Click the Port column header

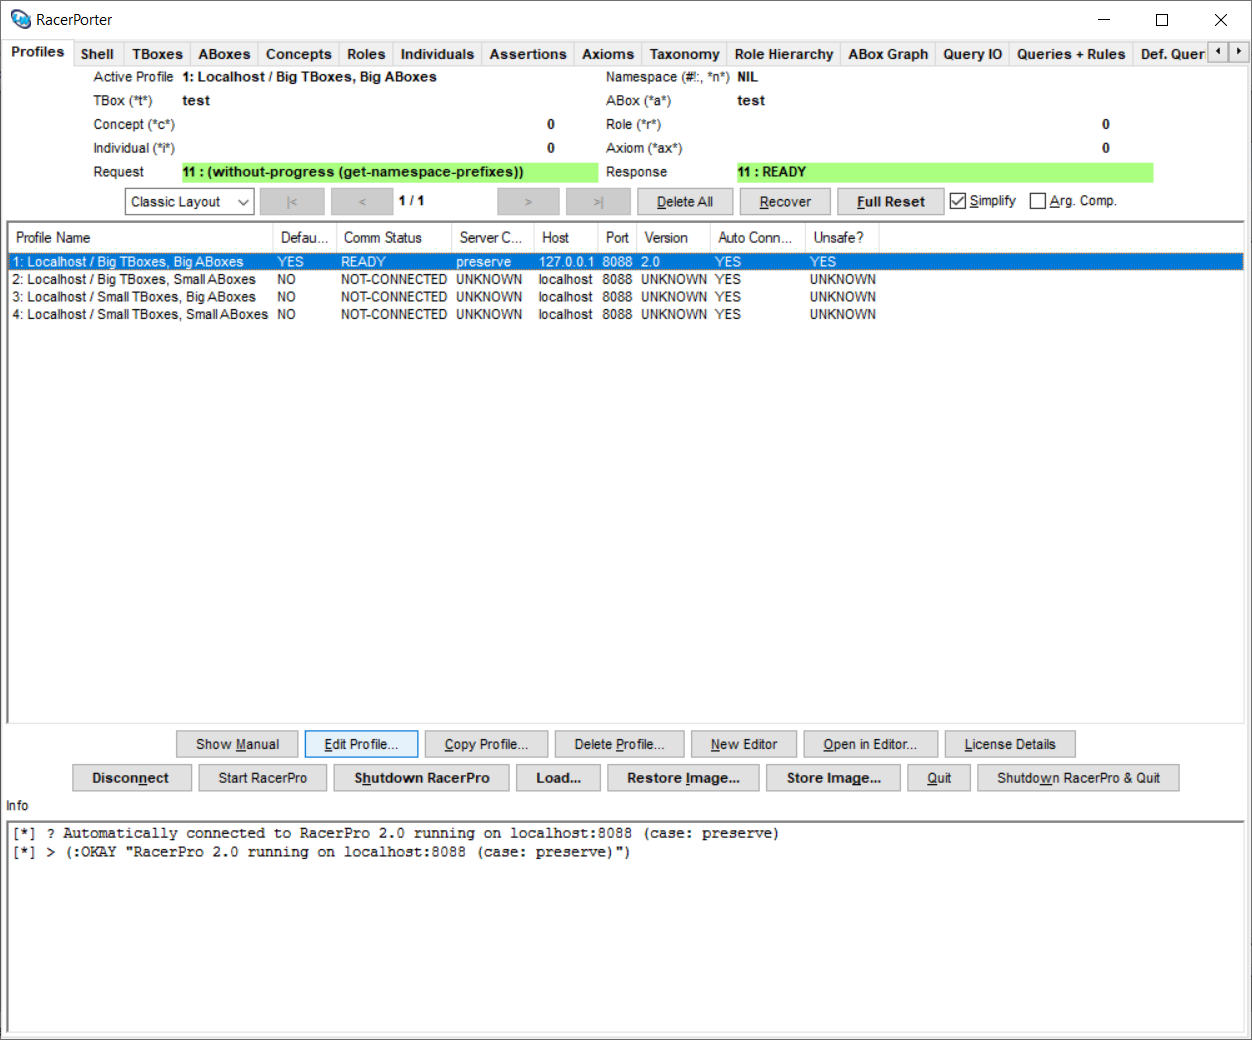[618, 238]
